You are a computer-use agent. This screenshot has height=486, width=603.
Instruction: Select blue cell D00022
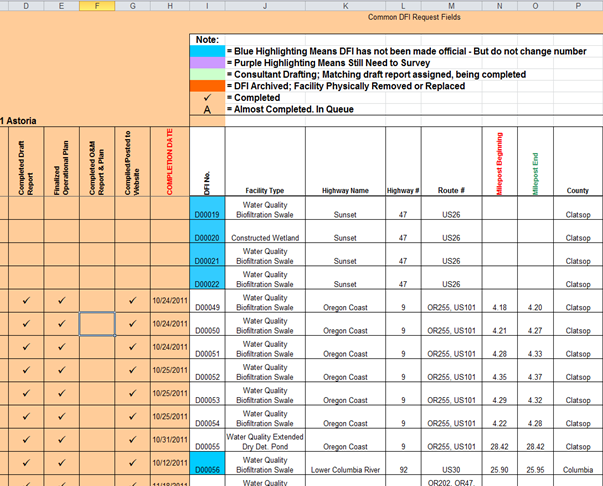click(x=207, y=278)
